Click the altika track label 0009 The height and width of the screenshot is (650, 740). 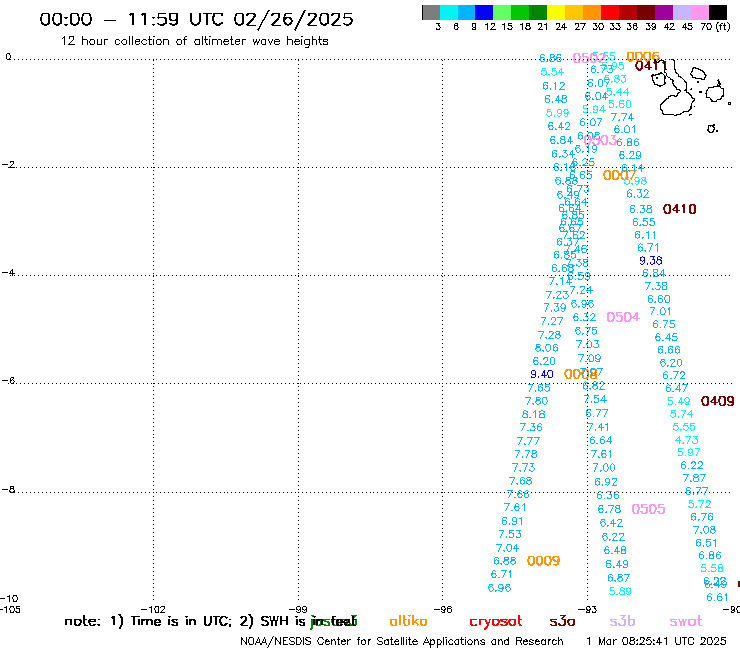(x=543, y=561)
